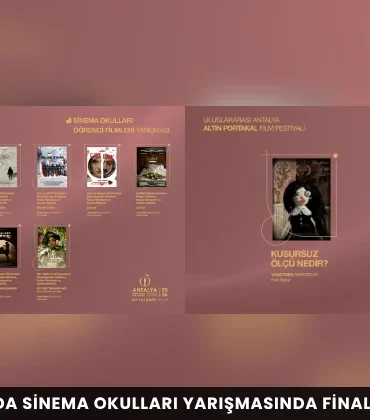Click the Antalya festival orange statue emblem
The image size is (370, 420).
[145, 280]
